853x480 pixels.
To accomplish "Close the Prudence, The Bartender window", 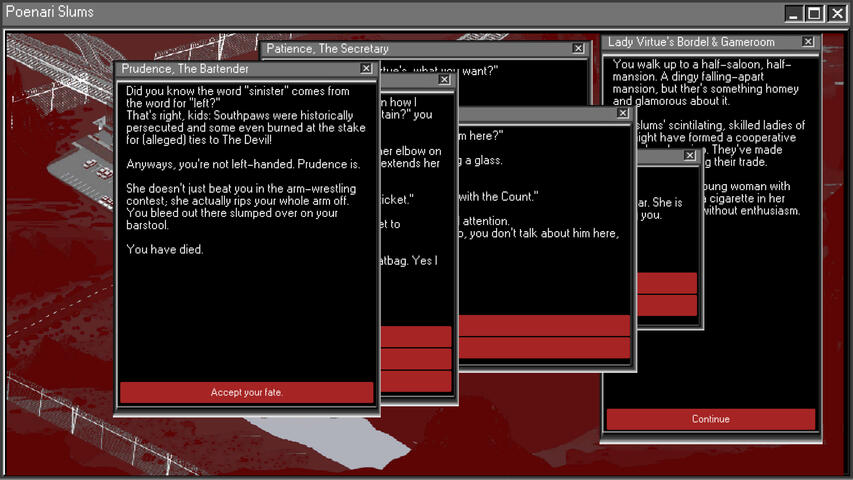I will (366, 69).
